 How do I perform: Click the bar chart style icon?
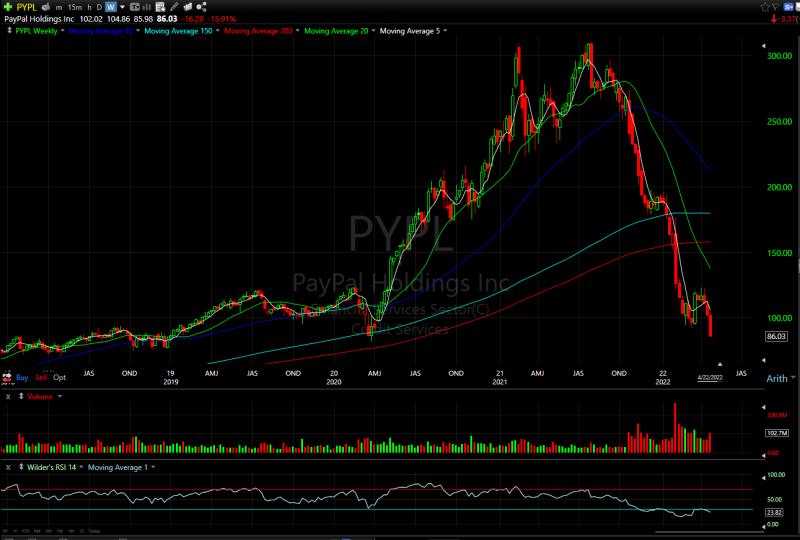point(147,7)
